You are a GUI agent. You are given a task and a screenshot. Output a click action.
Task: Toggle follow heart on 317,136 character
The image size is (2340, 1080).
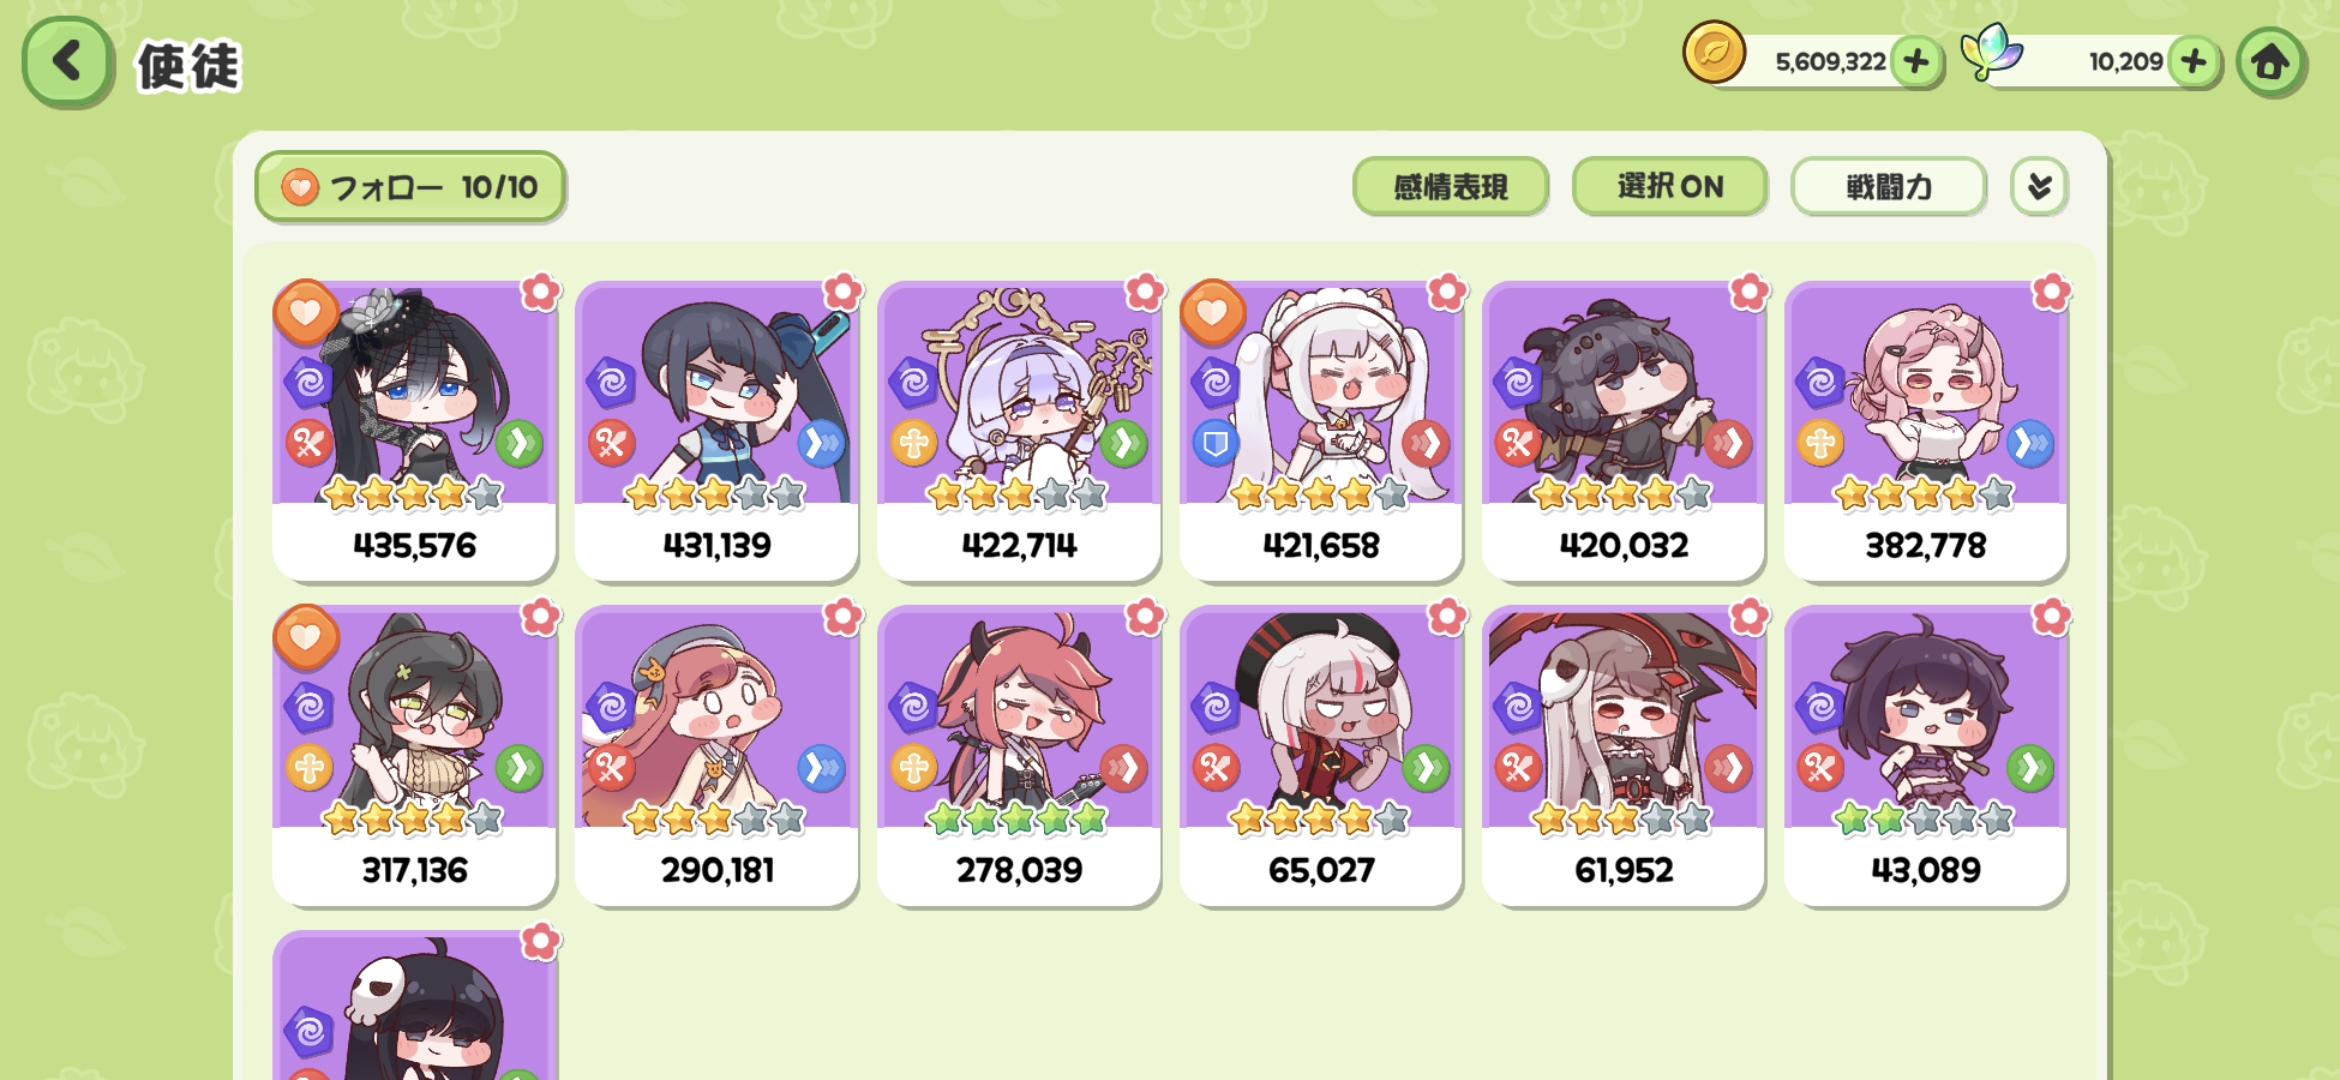click(x=306, y=637)
